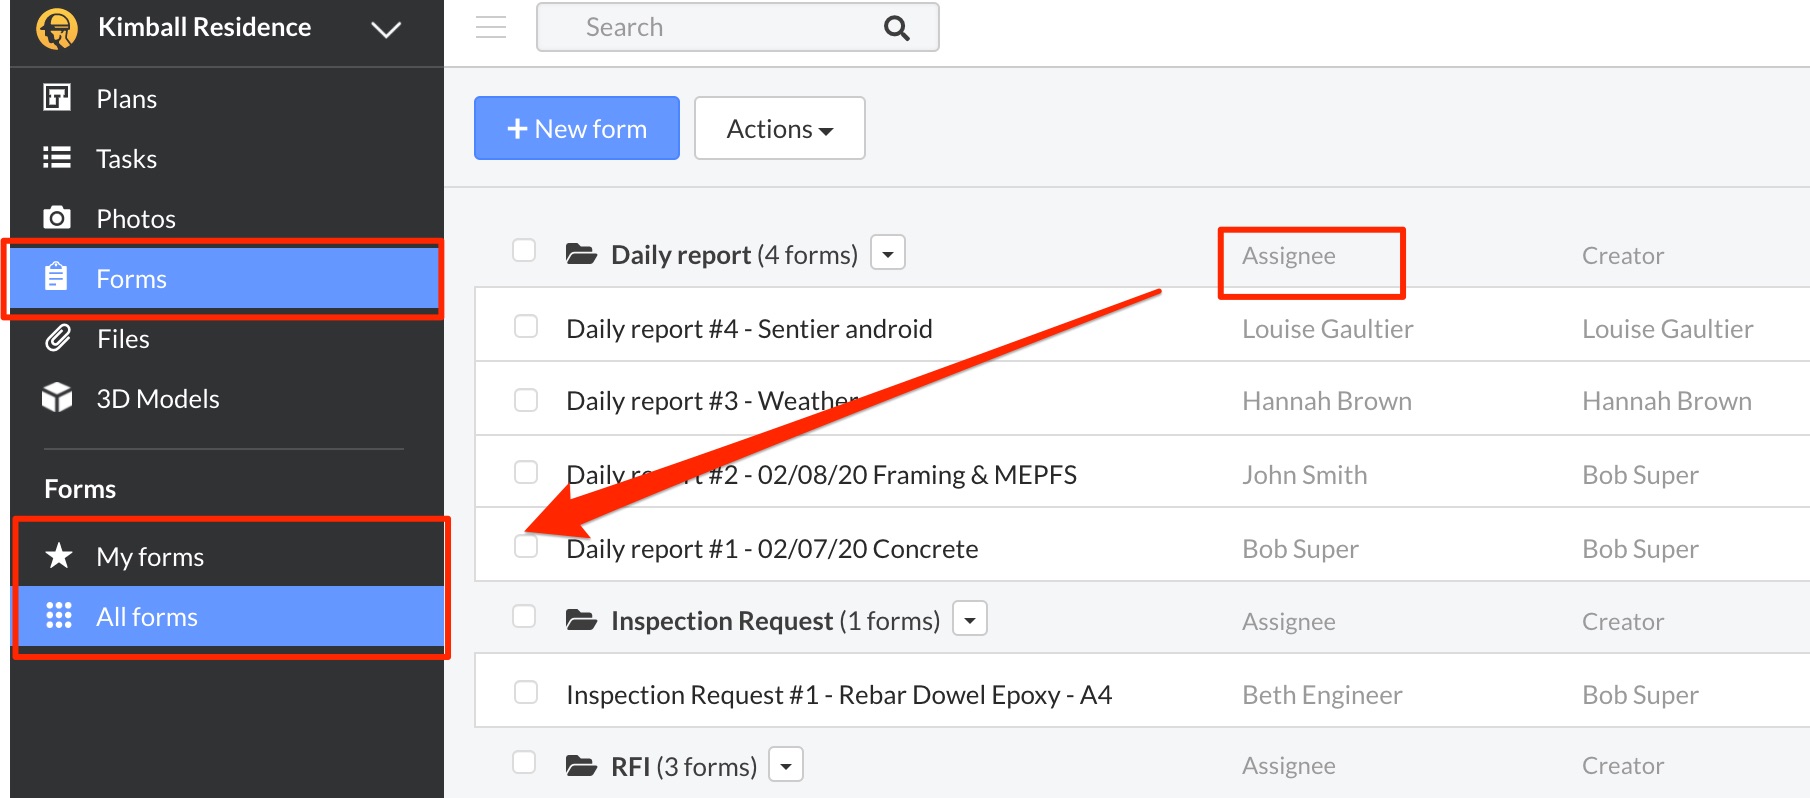Click the Tasks list icon
The width and height of the screenshot is (1810, 798).
click(x=57, y=158)
